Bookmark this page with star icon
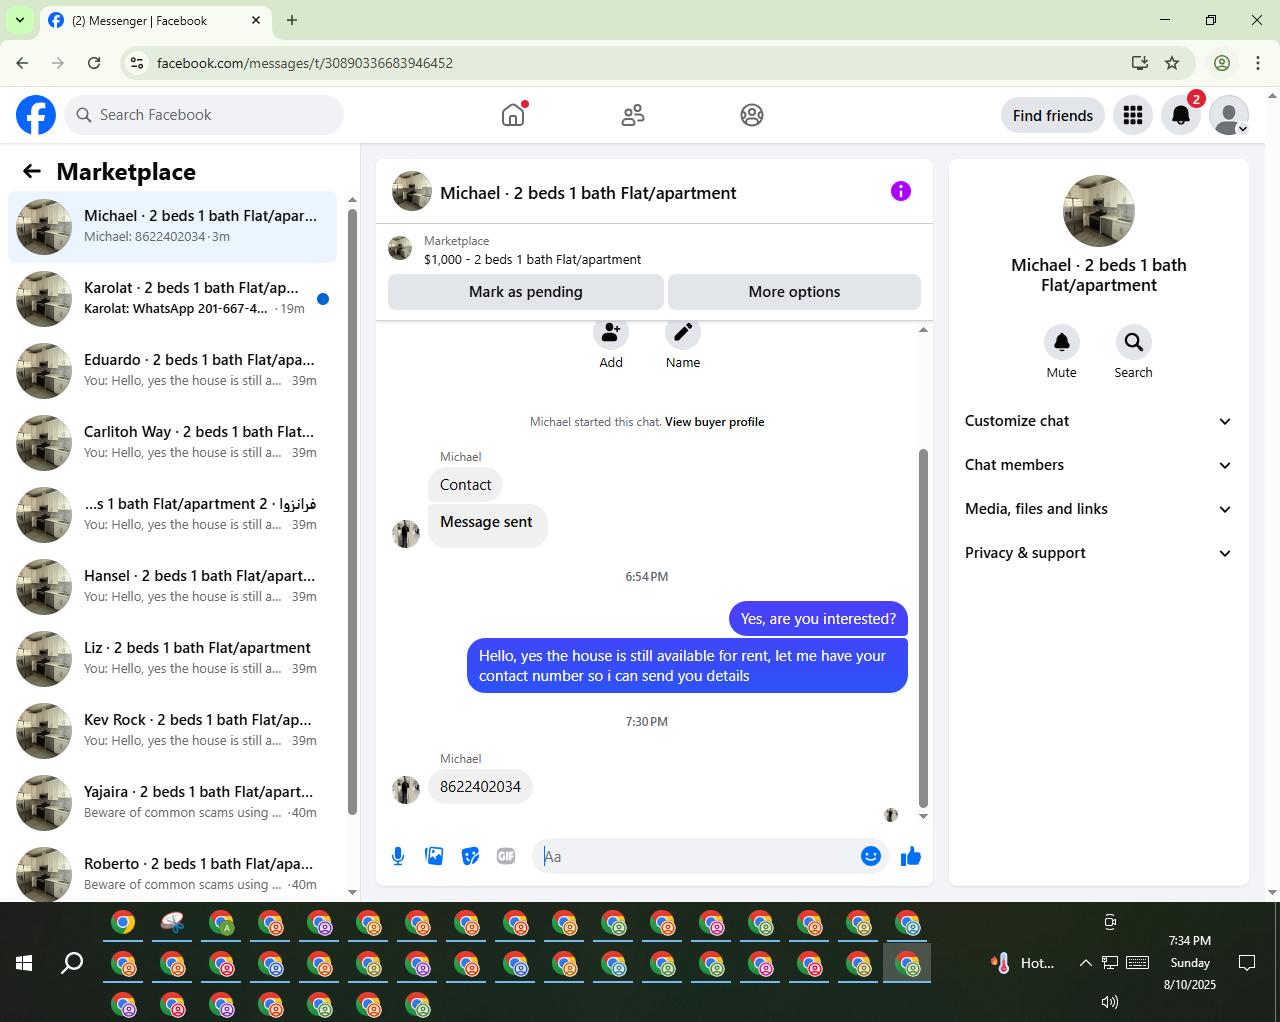 coord(1172,63)
